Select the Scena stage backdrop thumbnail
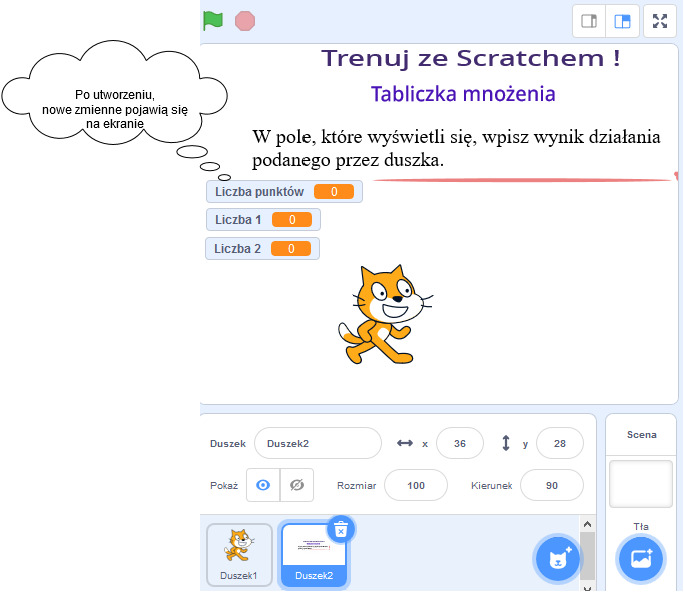 coord(640,483)
